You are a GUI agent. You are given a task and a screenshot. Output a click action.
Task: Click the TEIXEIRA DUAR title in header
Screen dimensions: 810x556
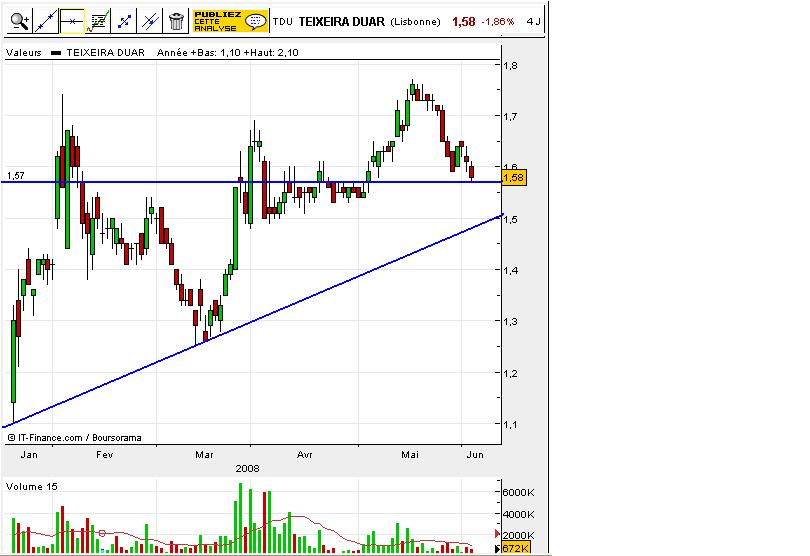coord(341,21)
